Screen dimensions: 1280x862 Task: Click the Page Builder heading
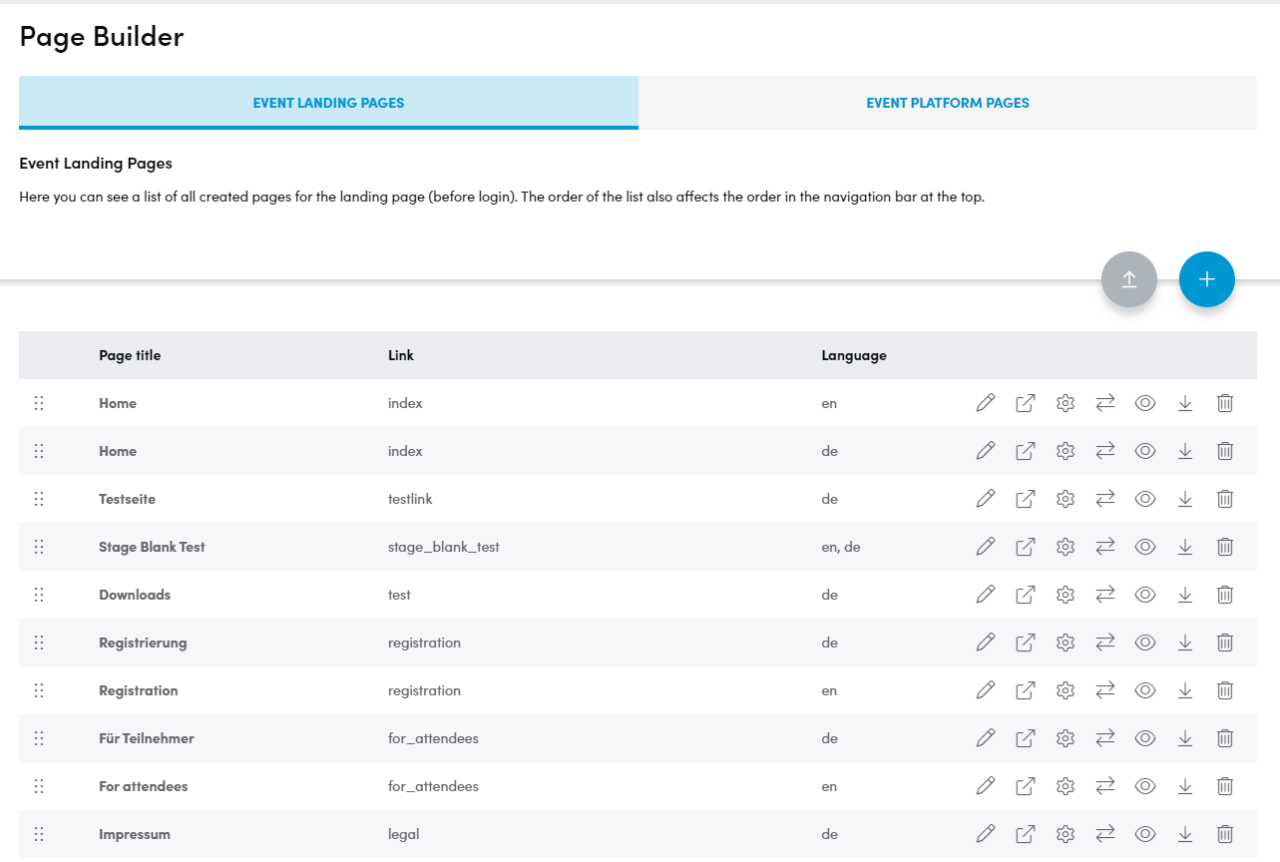coord(102,37)
